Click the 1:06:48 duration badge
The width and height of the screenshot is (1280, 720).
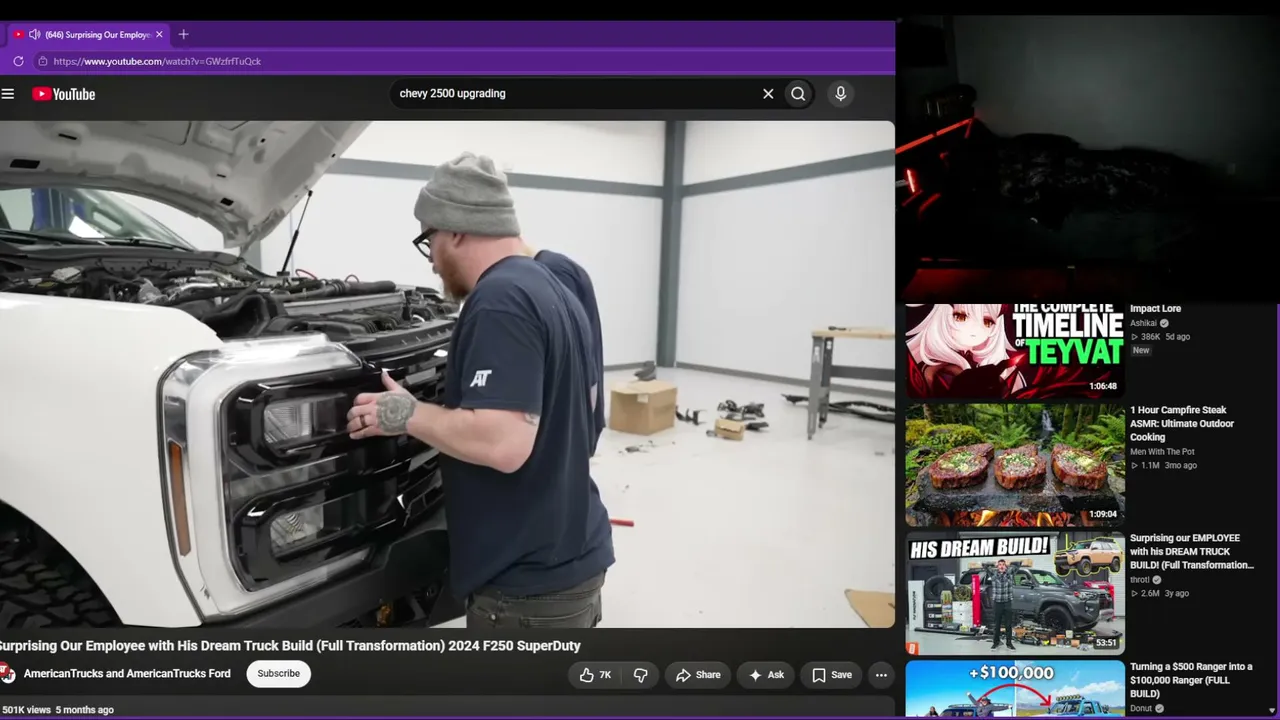pyautogui.click(x=1103, y=387)
